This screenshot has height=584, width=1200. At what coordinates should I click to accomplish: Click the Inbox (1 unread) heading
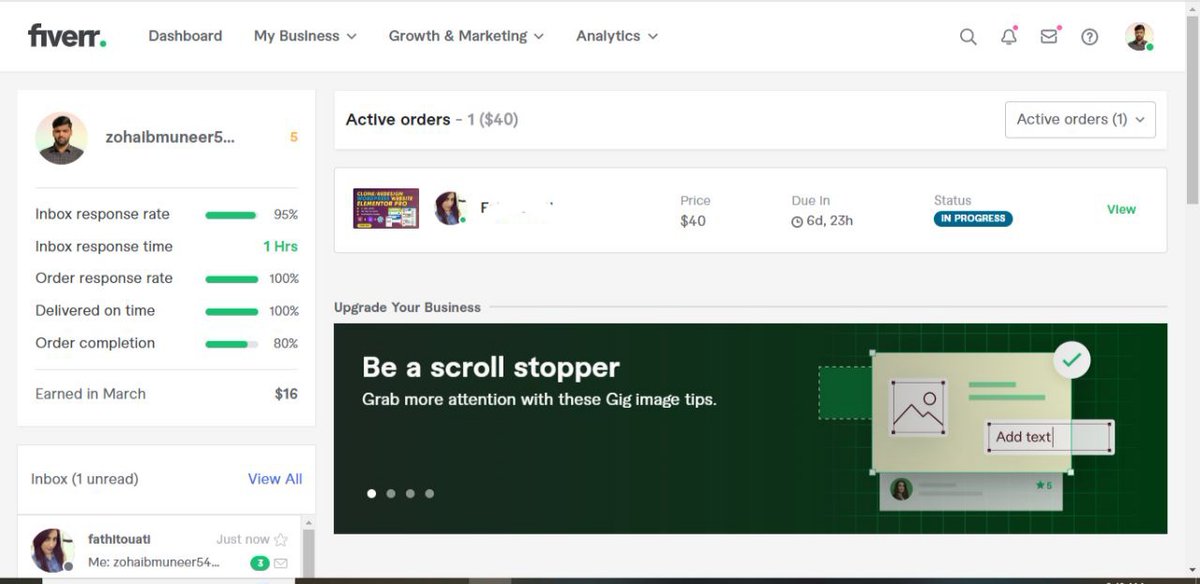tap(85, 479)
